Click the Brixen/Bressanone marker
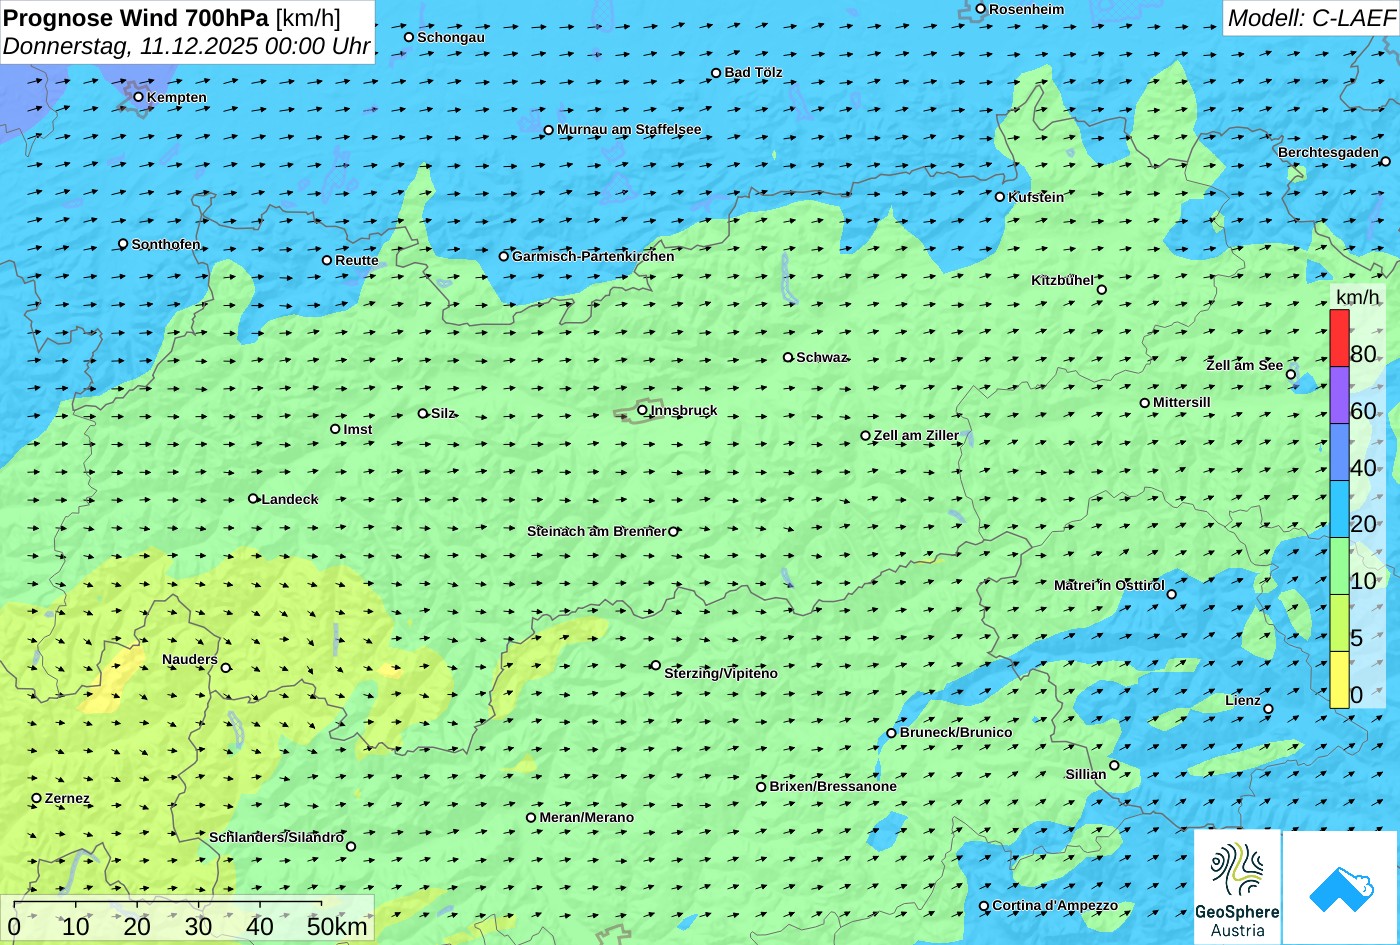This screenshot has height=945, width=1400. (761, 787)
